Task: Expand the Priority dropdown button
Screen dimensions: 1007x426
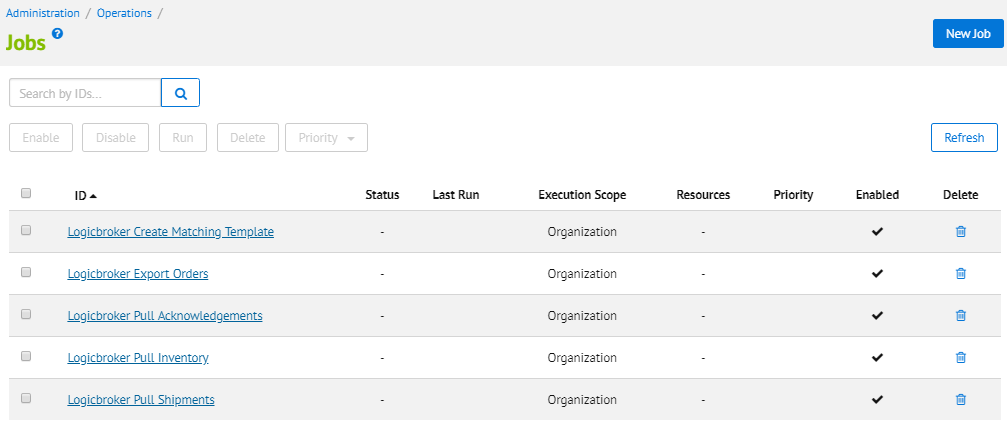Action: 326,138
